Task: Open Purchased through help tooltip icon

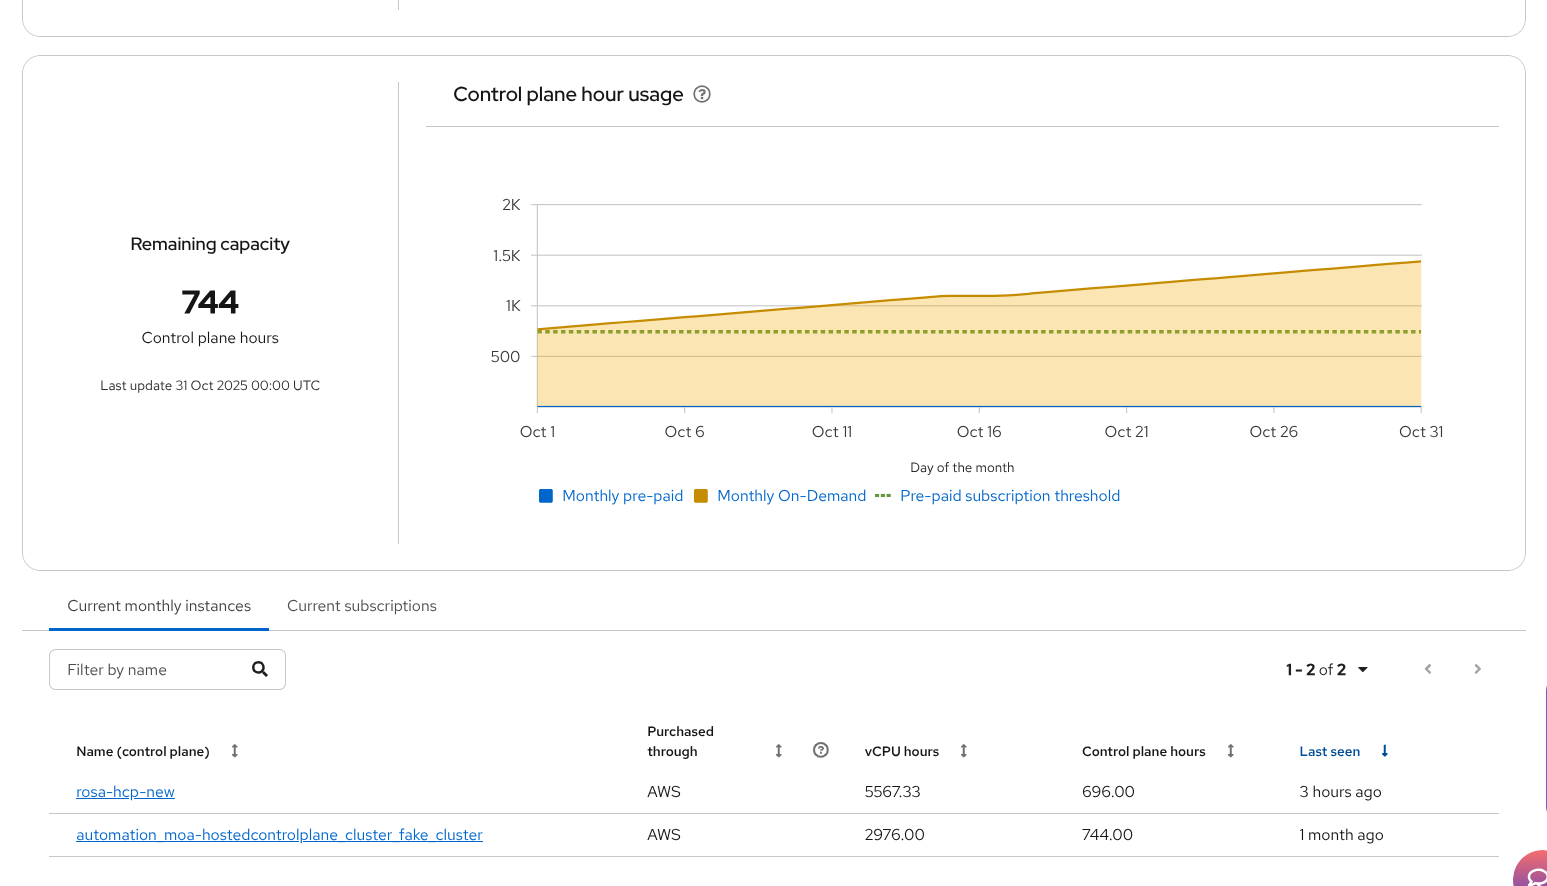Action: pos(820,750)
